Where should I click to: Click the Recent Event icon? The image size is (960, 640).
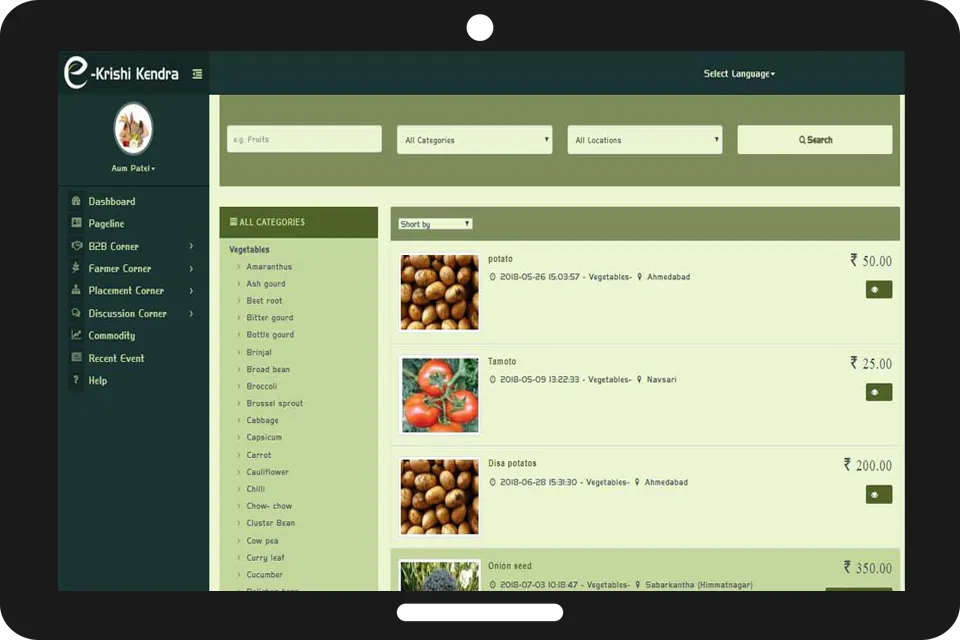(76, 357)
